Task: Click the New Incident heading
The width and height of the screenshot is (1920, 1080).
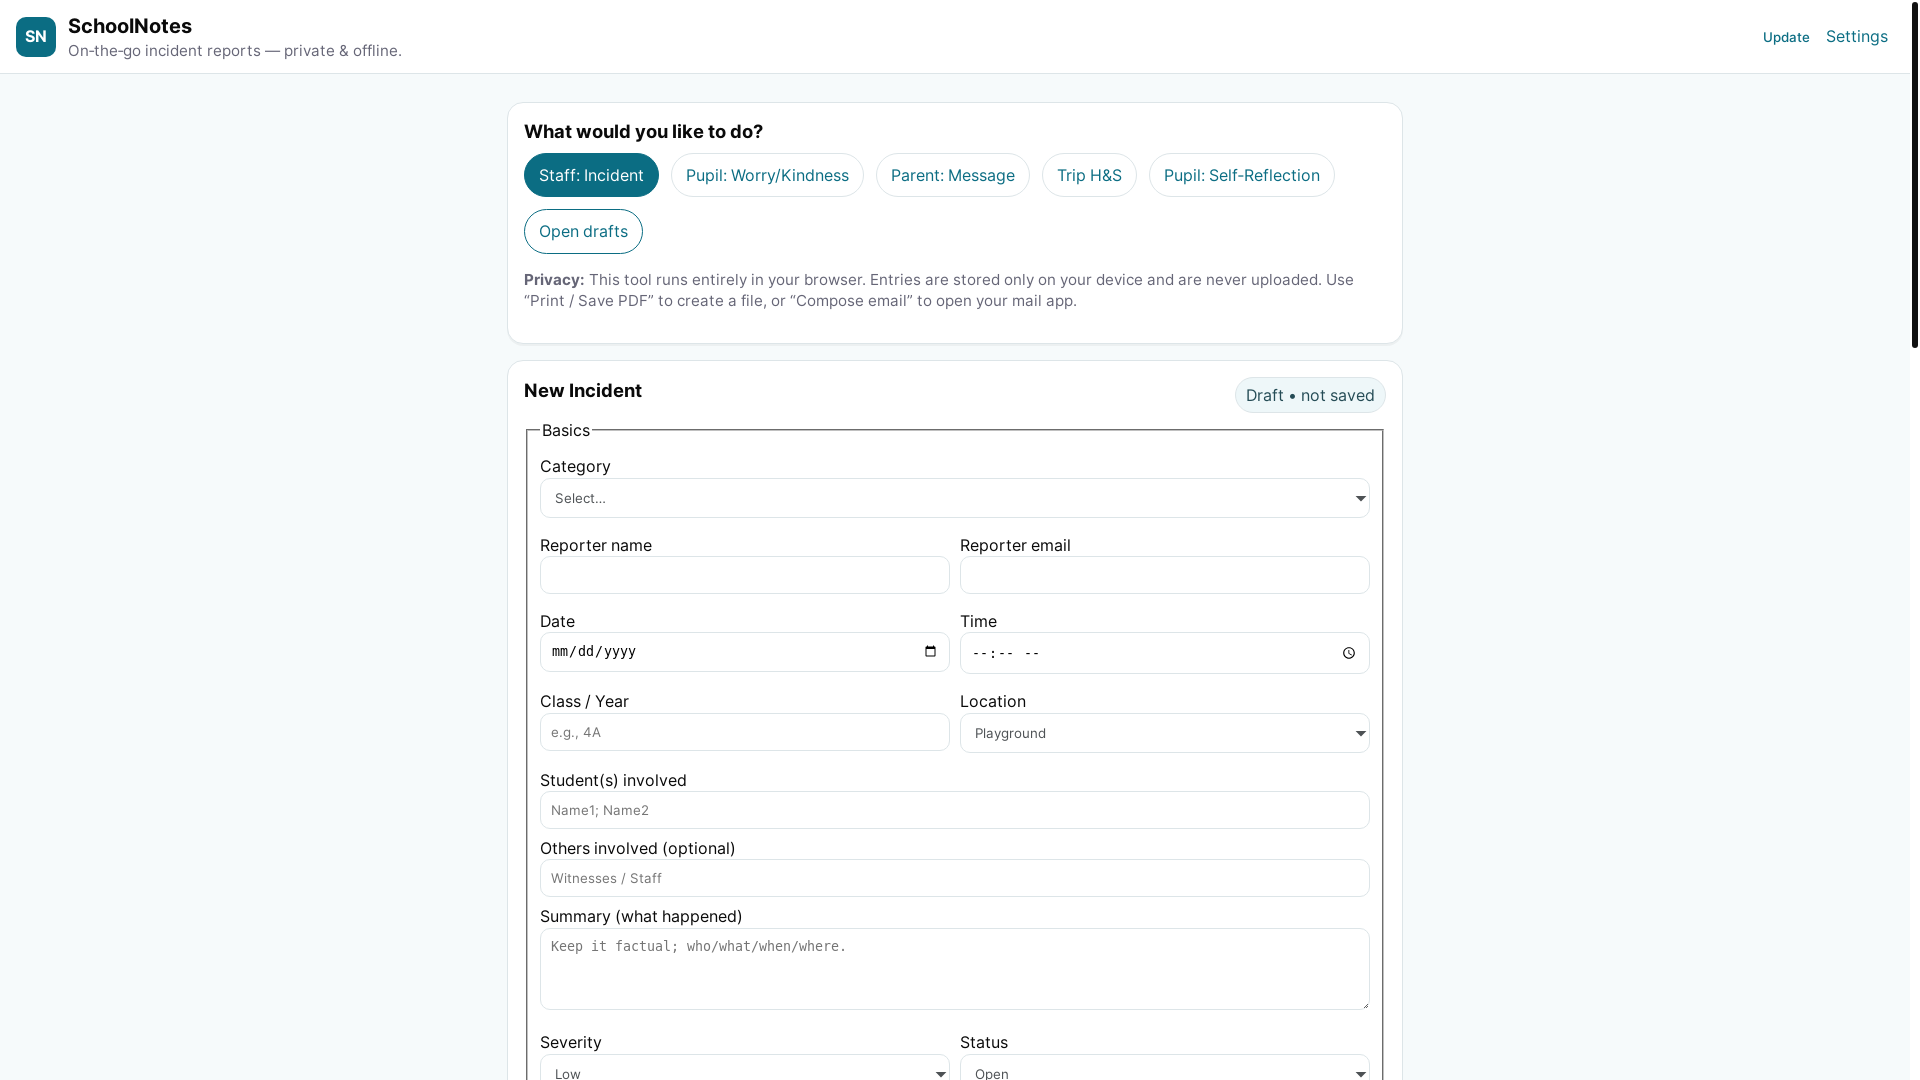Action: [583, 391]
